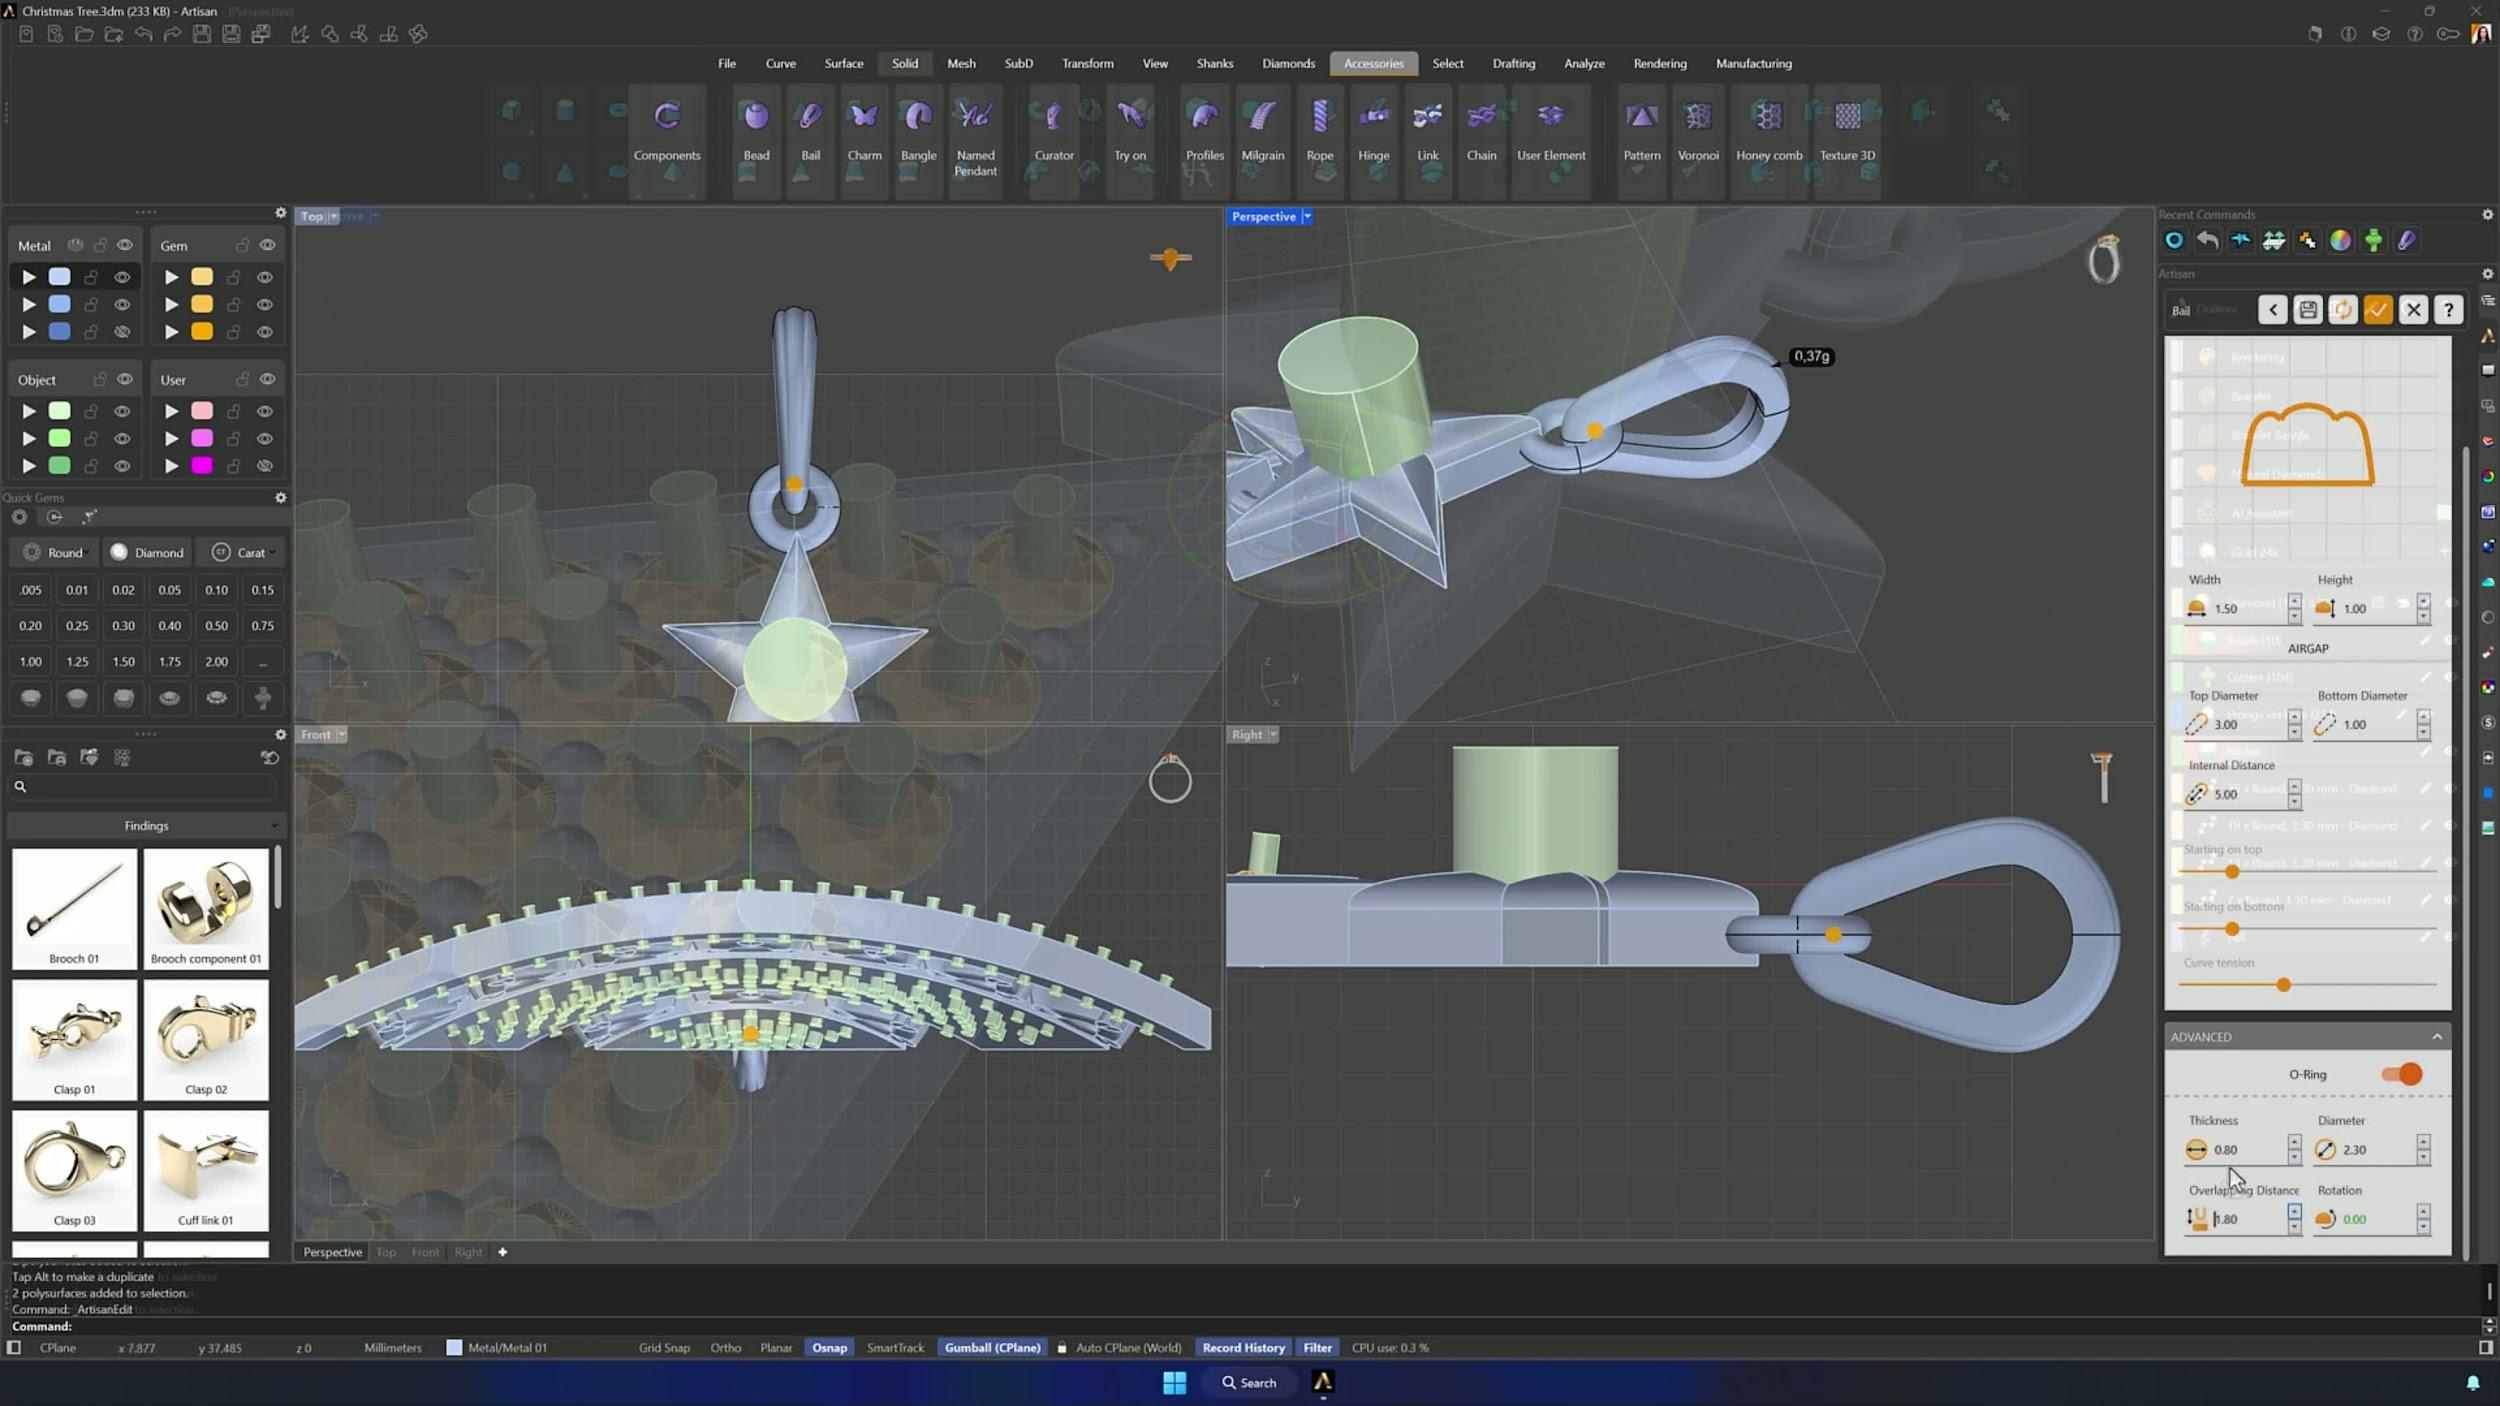
Task: Open the Carat unit dropdown
Action: click(x=243, y=552)
